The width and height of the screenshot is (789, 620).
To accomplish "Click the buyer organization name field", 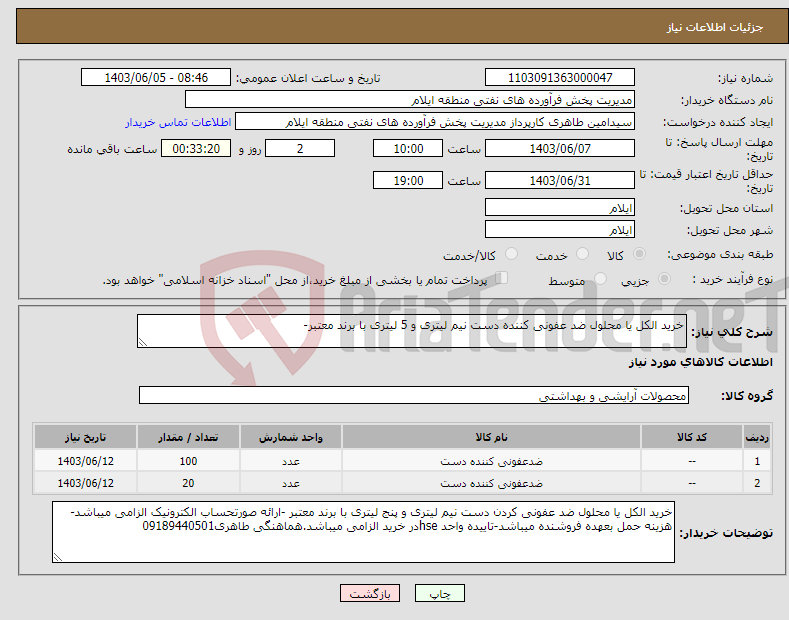I will point(410,100).
